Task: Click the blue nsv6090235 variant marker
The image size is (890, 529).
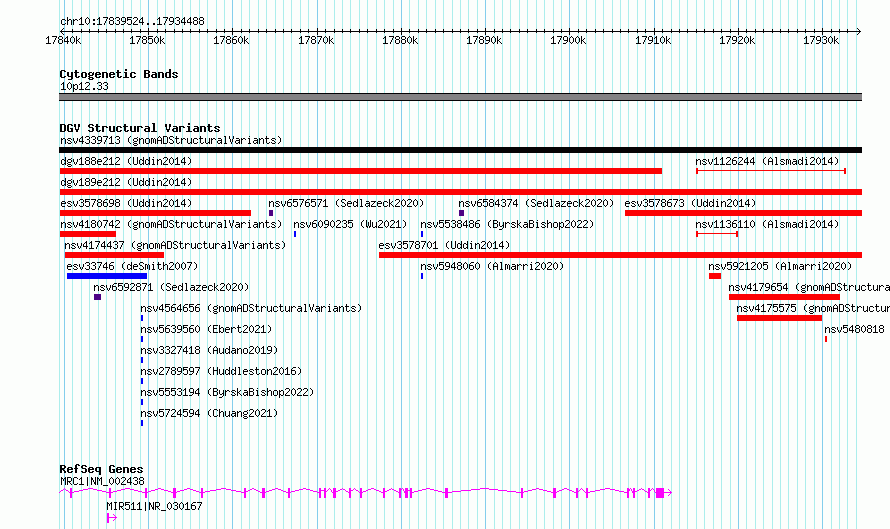Action: 295,234
